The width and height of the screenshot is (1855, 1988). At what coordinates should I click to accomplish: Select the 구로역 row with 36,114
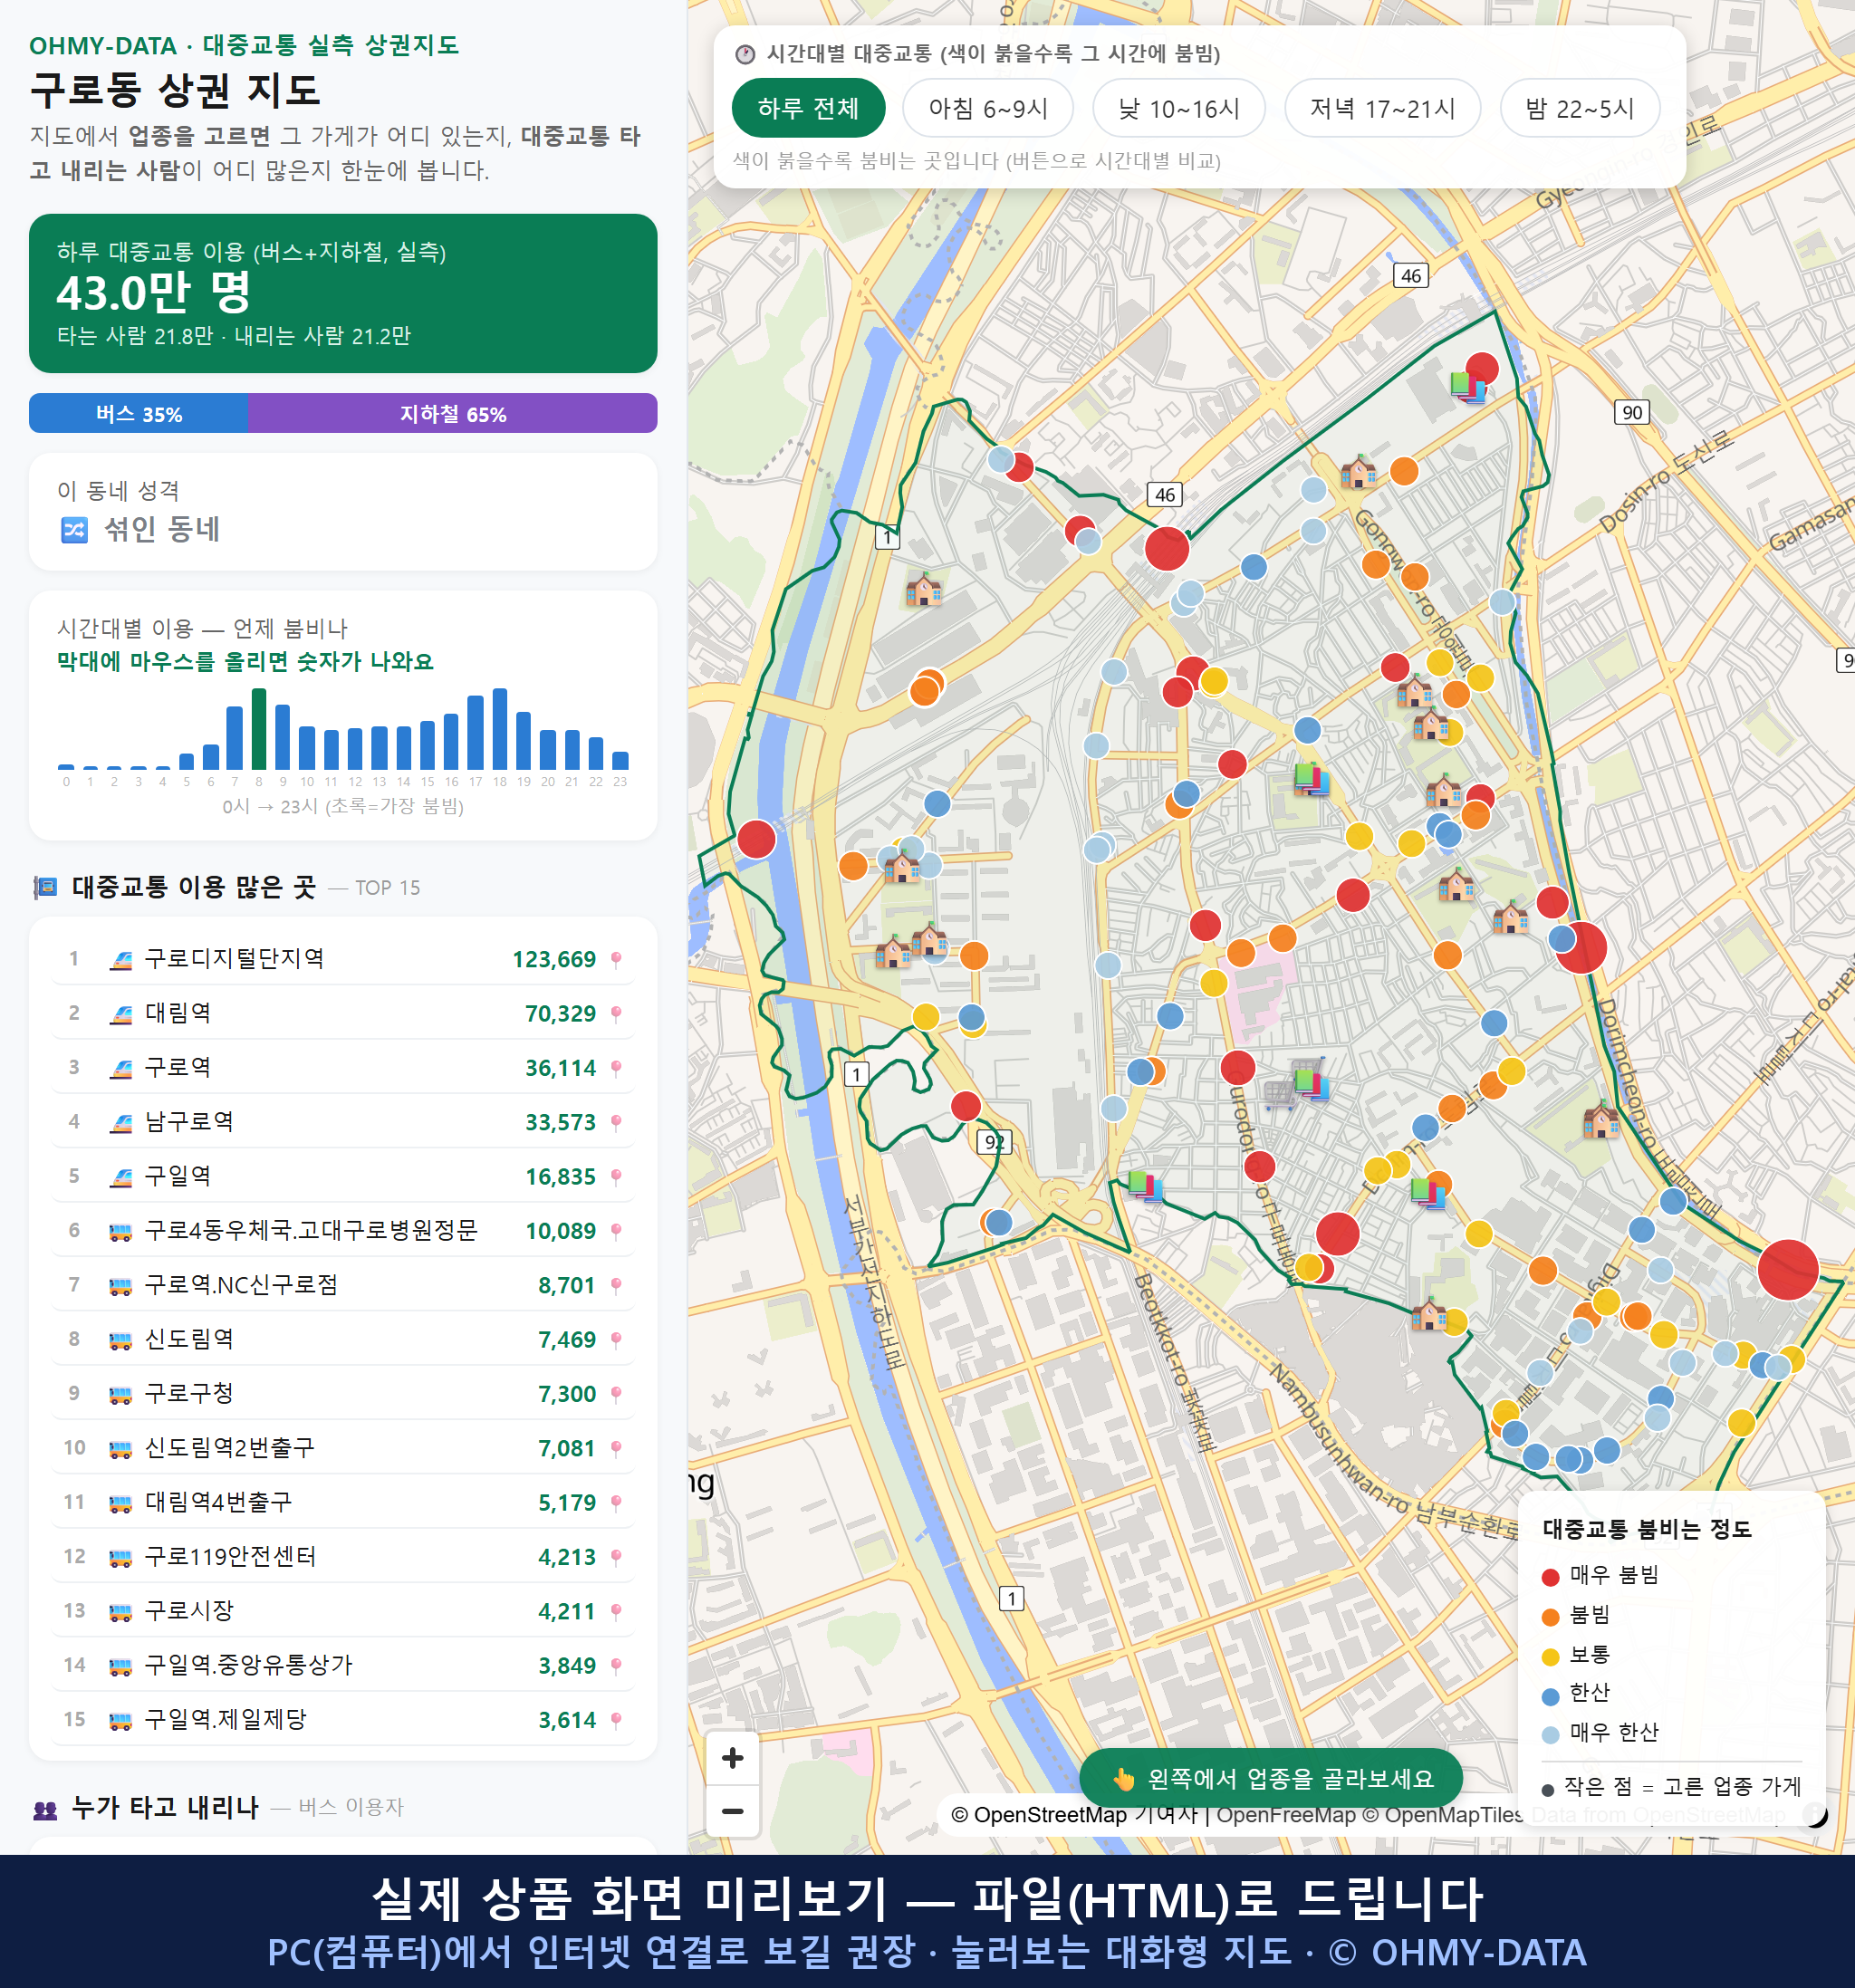(343, 1067)
